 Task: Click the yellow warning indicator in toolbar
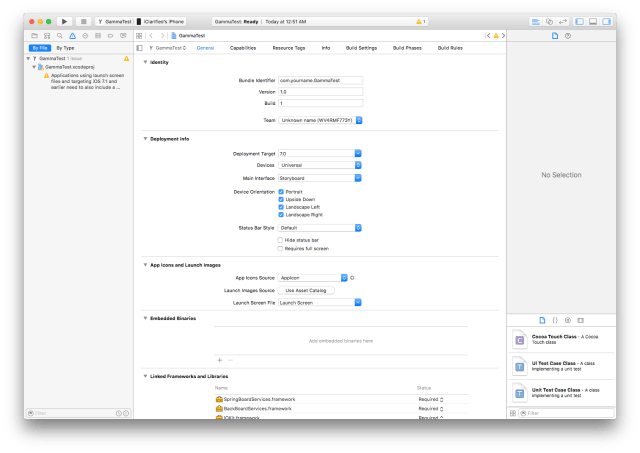423,20
